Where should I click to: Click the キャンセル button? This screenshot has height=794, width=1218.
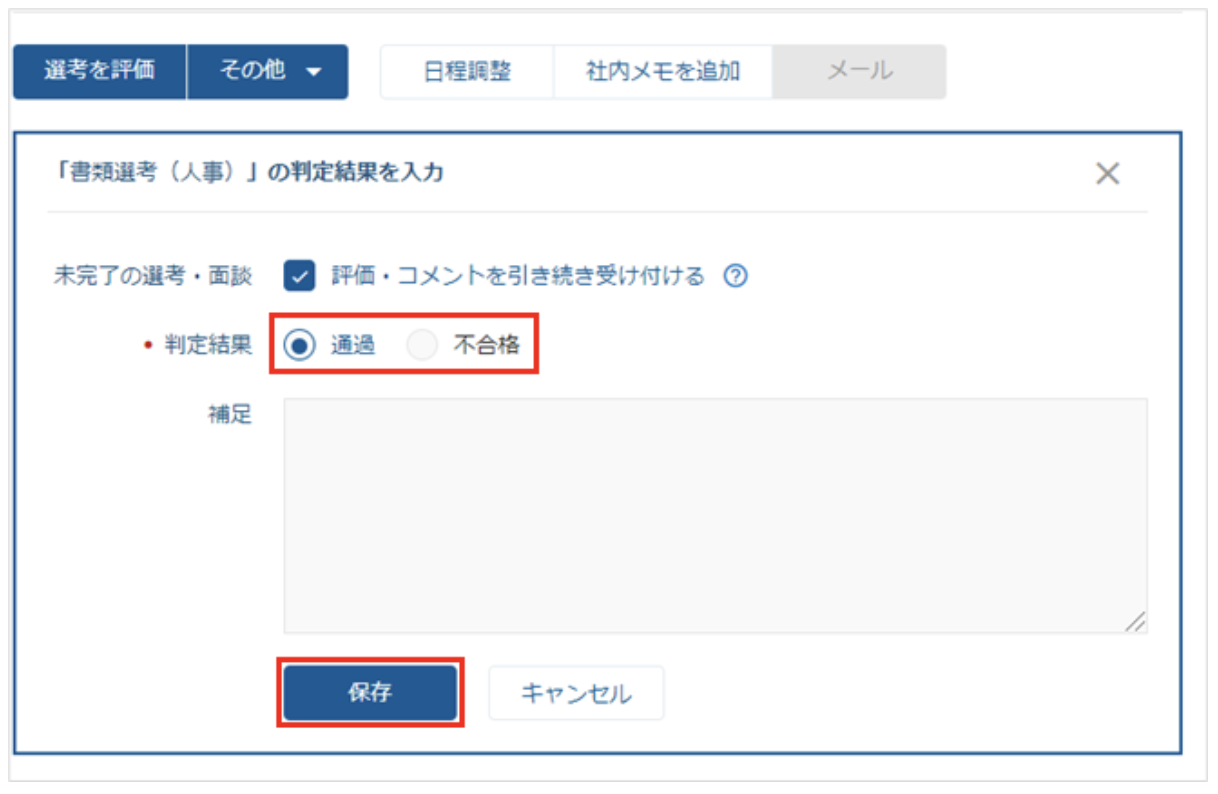coord(576,693)
